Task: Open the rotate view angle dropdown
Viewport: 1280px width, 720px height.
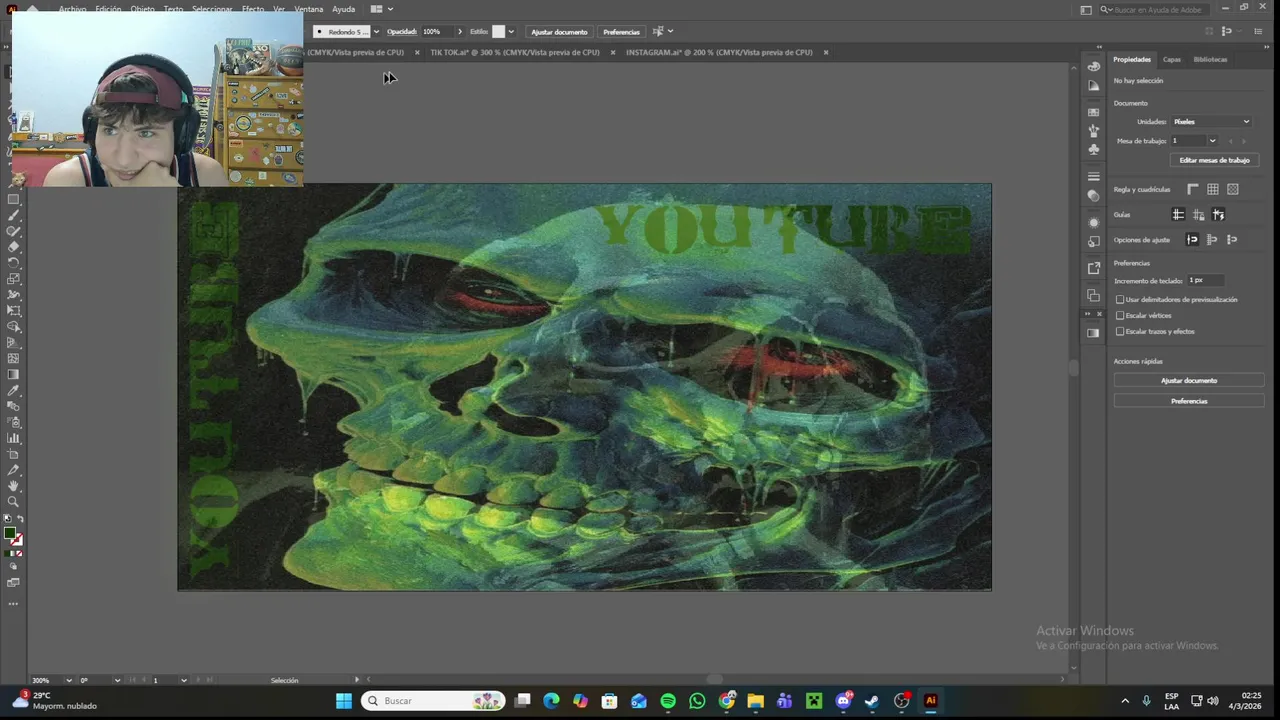Action: 117,680
